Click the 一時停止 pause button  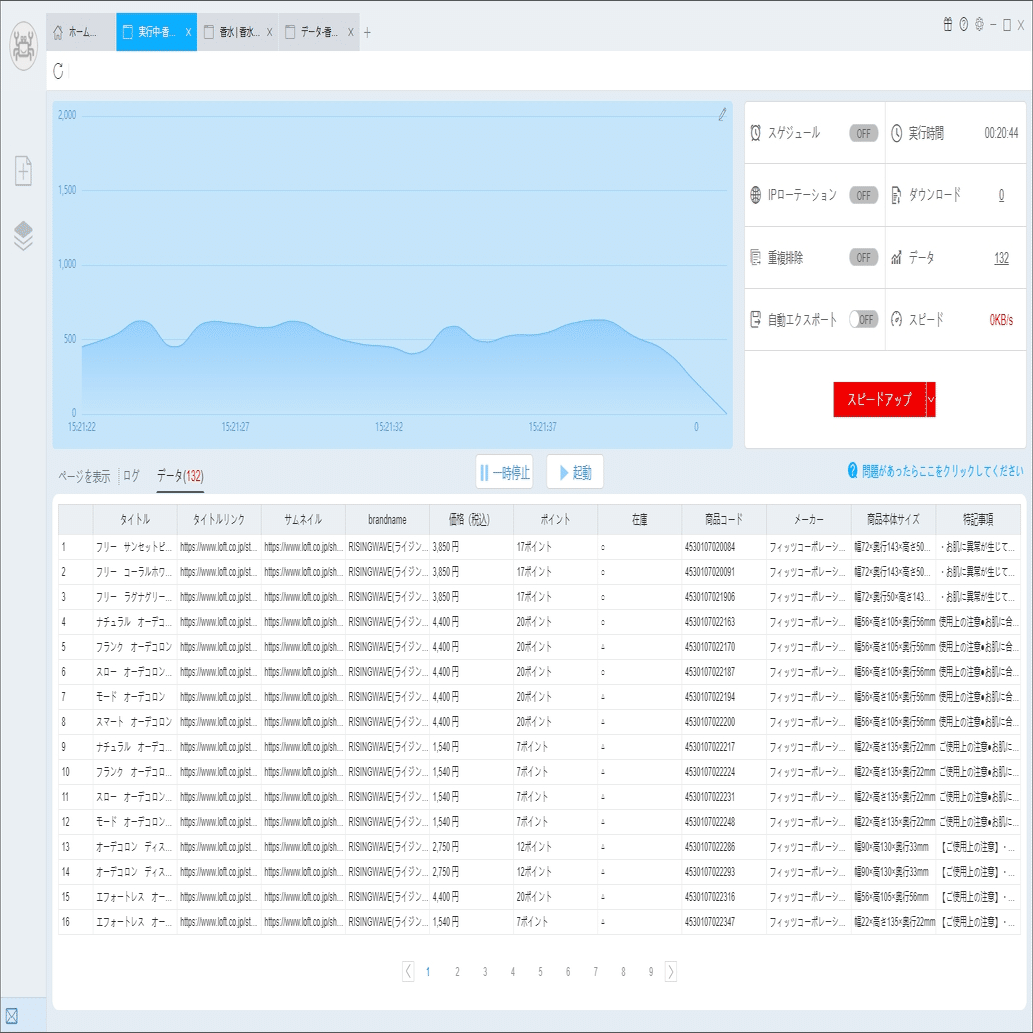[504, 472]
